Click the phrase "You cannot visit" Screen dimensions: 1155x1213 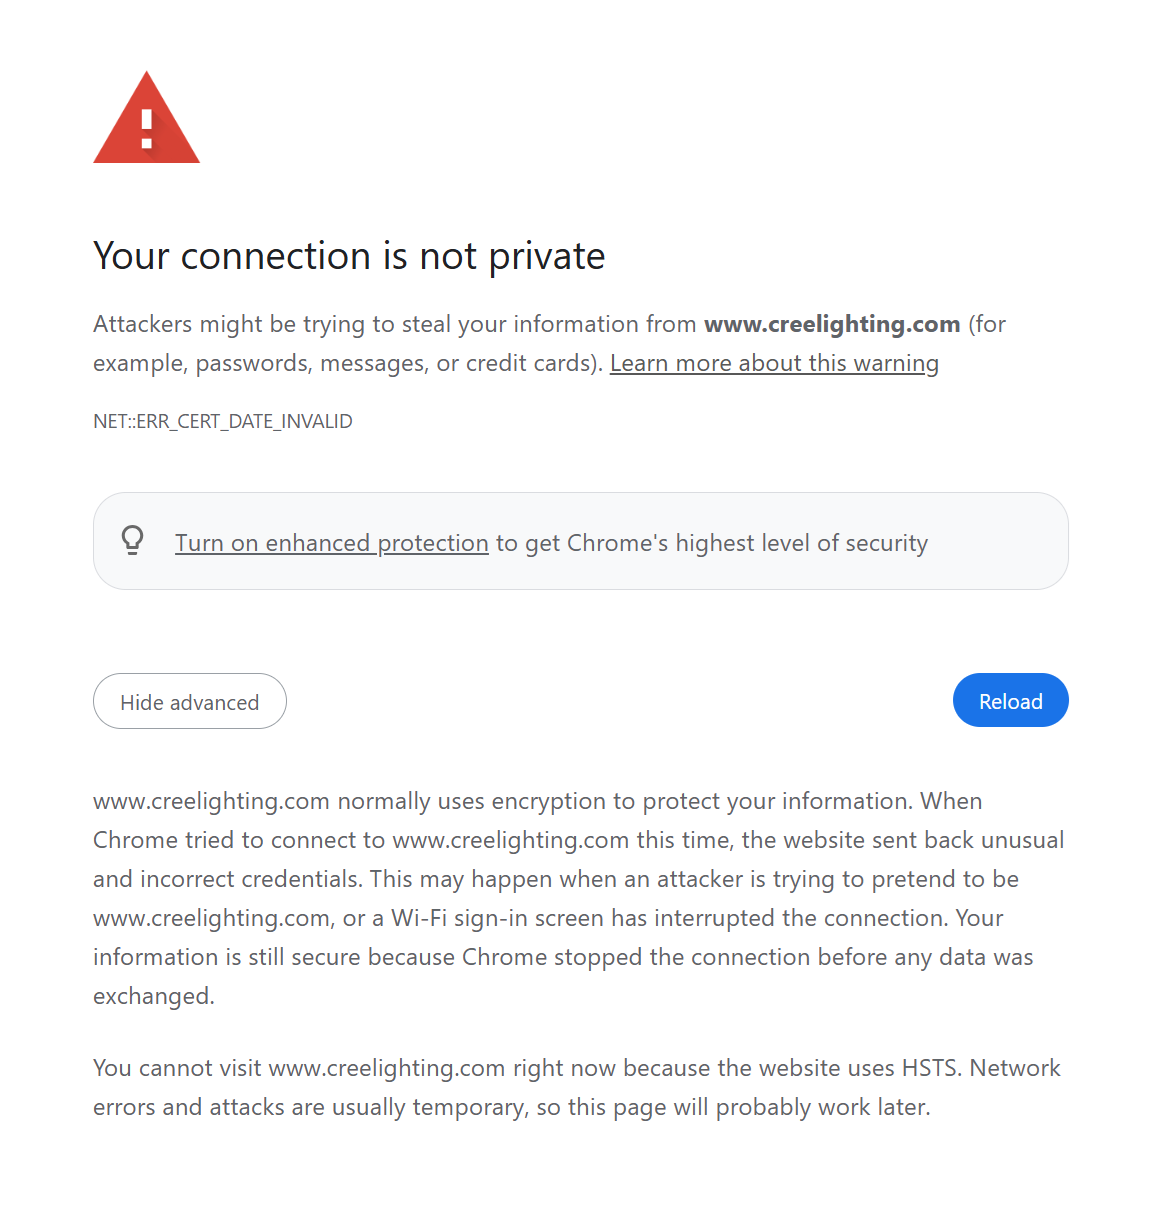(x=177, y=1068)
